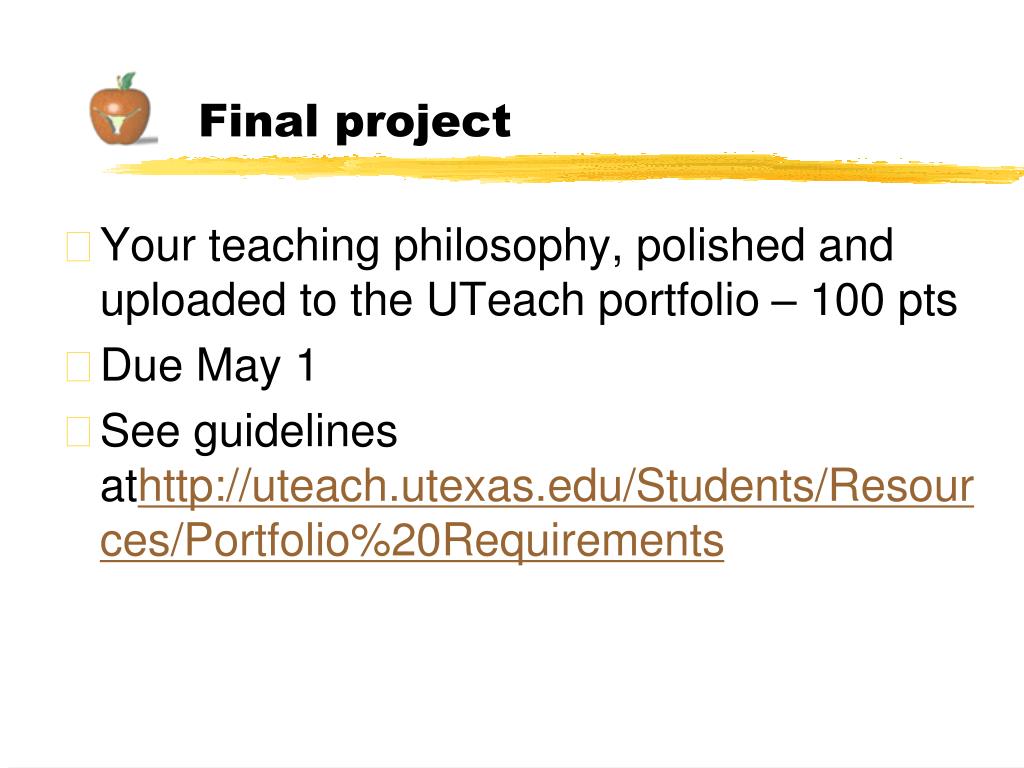Click the word 'at' before the link
Screen dimensions: 1024x768
119,488
